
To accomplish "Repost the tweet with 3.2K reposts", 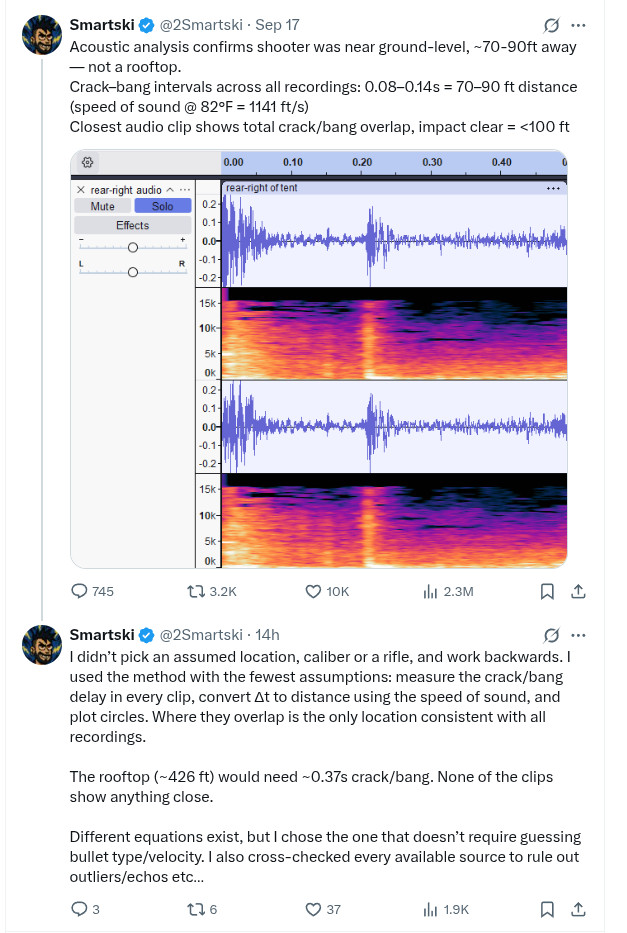I will pyautogui.click(x=197, y=591).
